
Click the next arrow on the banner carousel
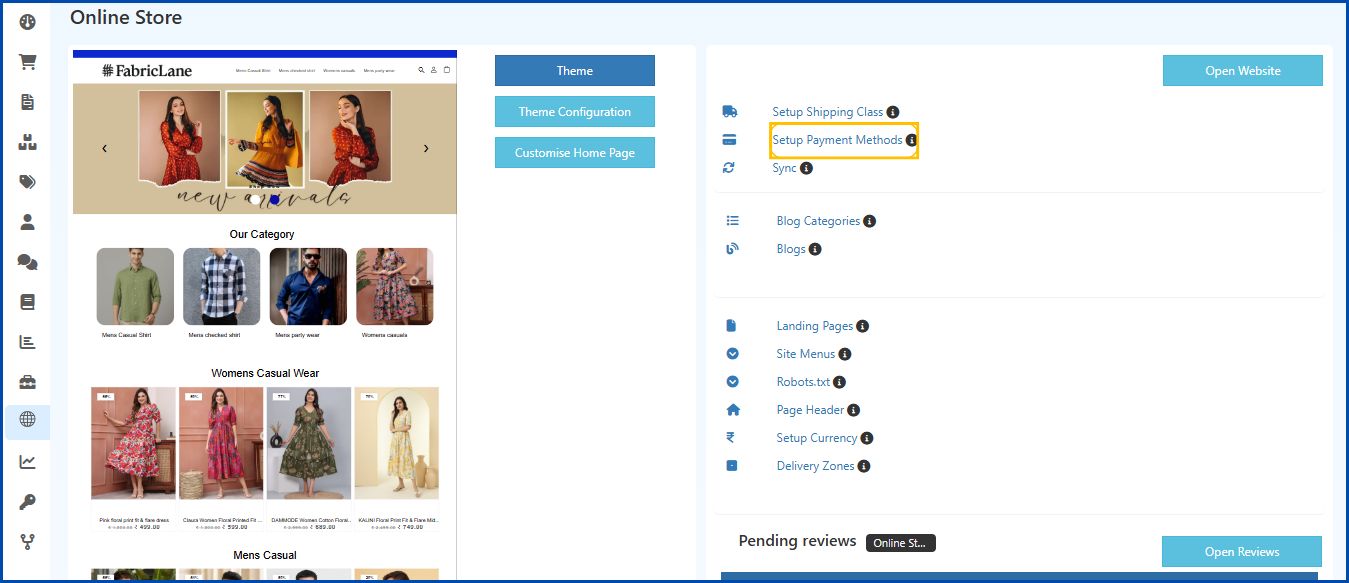pyautogui.click(x=426, y=146)
